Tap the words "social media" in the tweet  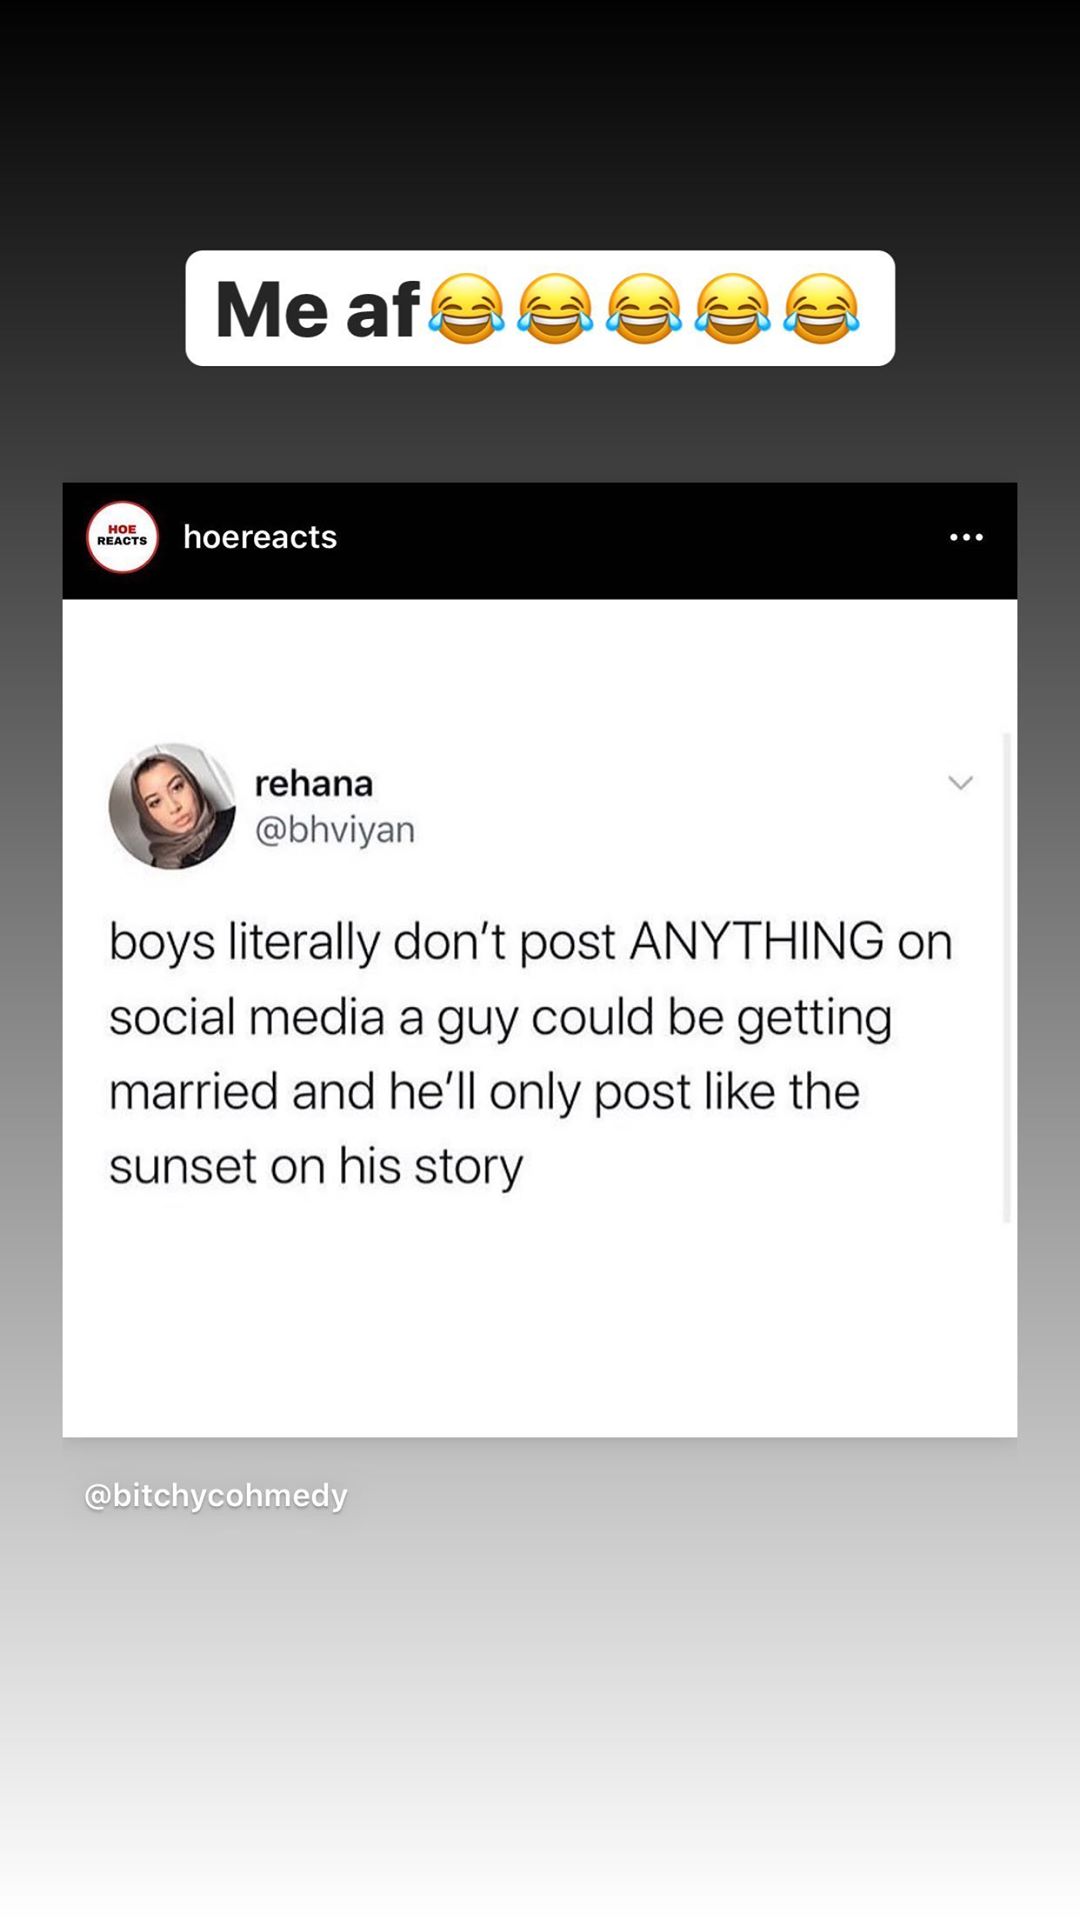coord(246,1017)
